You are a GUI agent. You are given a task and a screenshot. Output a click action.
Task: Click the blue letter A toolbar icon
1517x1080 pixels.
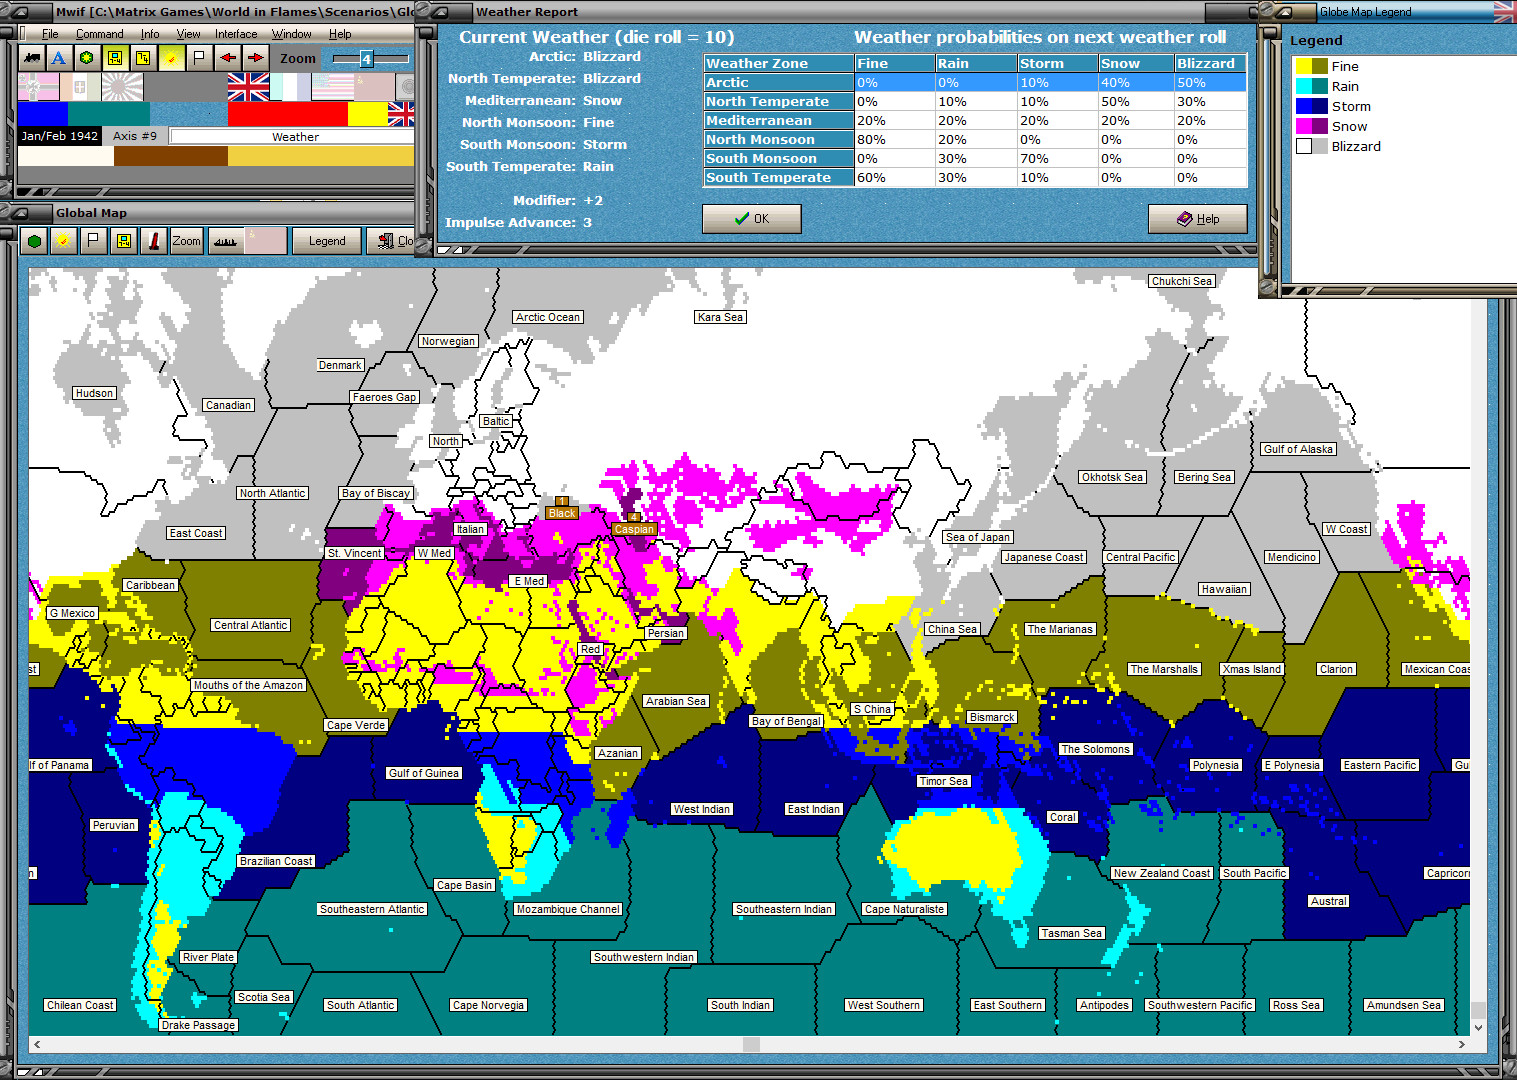pyautogui.click(x=59, y=58)
